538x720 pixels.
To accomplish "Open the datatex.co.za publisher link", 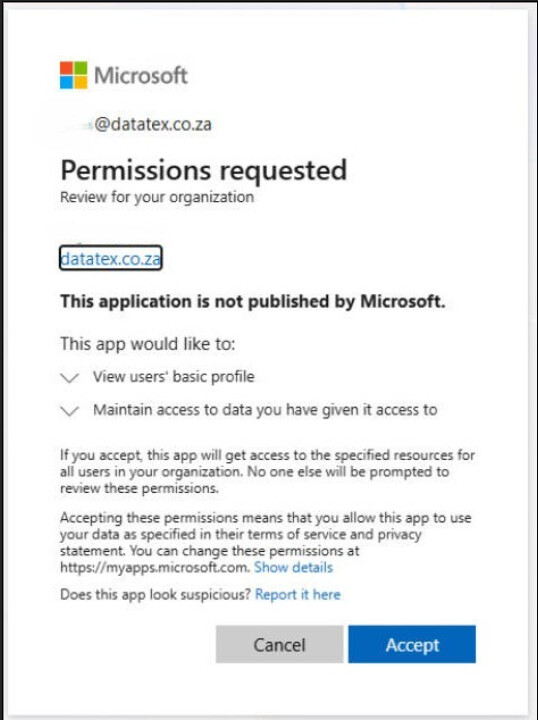I will [111, 258].
